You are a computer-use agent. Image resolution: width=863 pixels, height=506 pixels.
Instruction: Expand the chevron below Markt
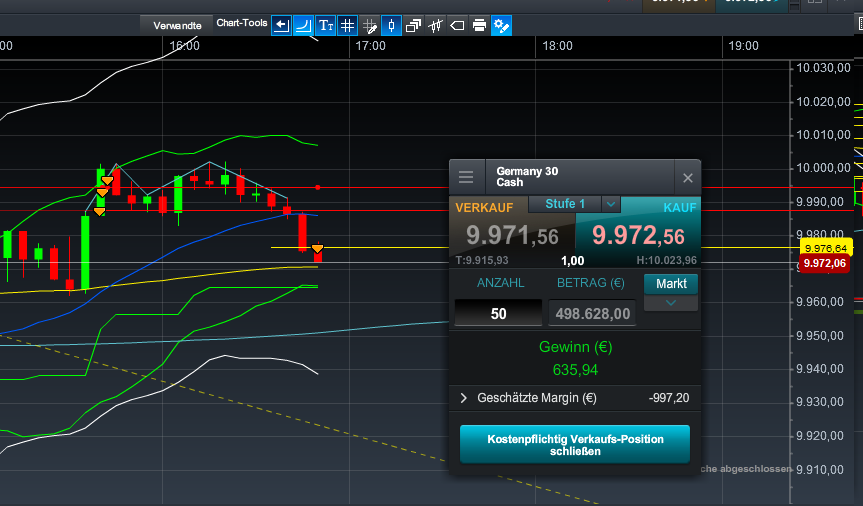point(671,303)
